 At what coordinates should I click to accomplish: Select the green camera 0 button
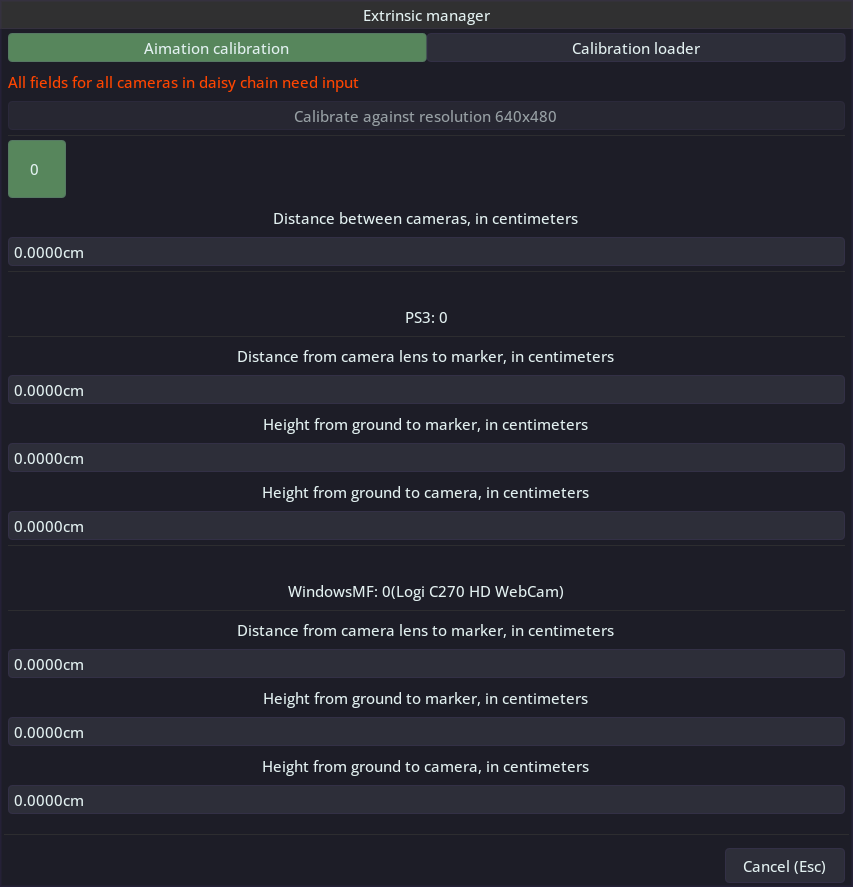(36, 169)
